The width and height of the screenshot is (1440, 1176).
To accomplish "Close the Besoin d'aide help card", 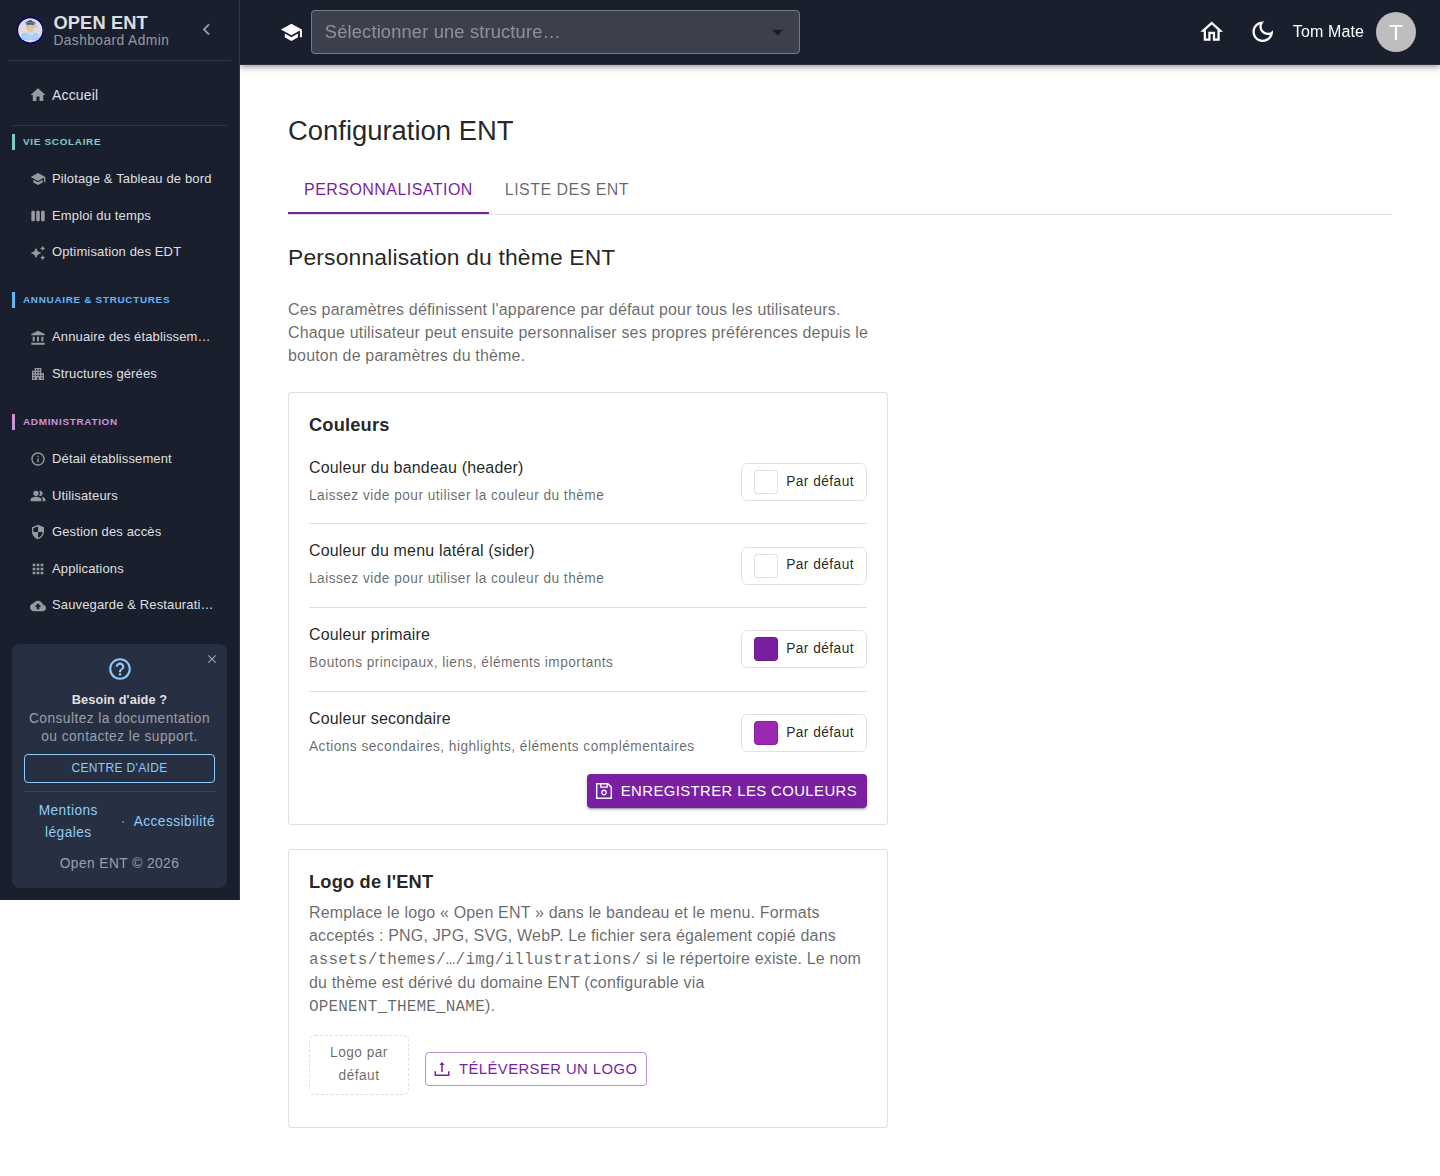I will pos(212,659).
